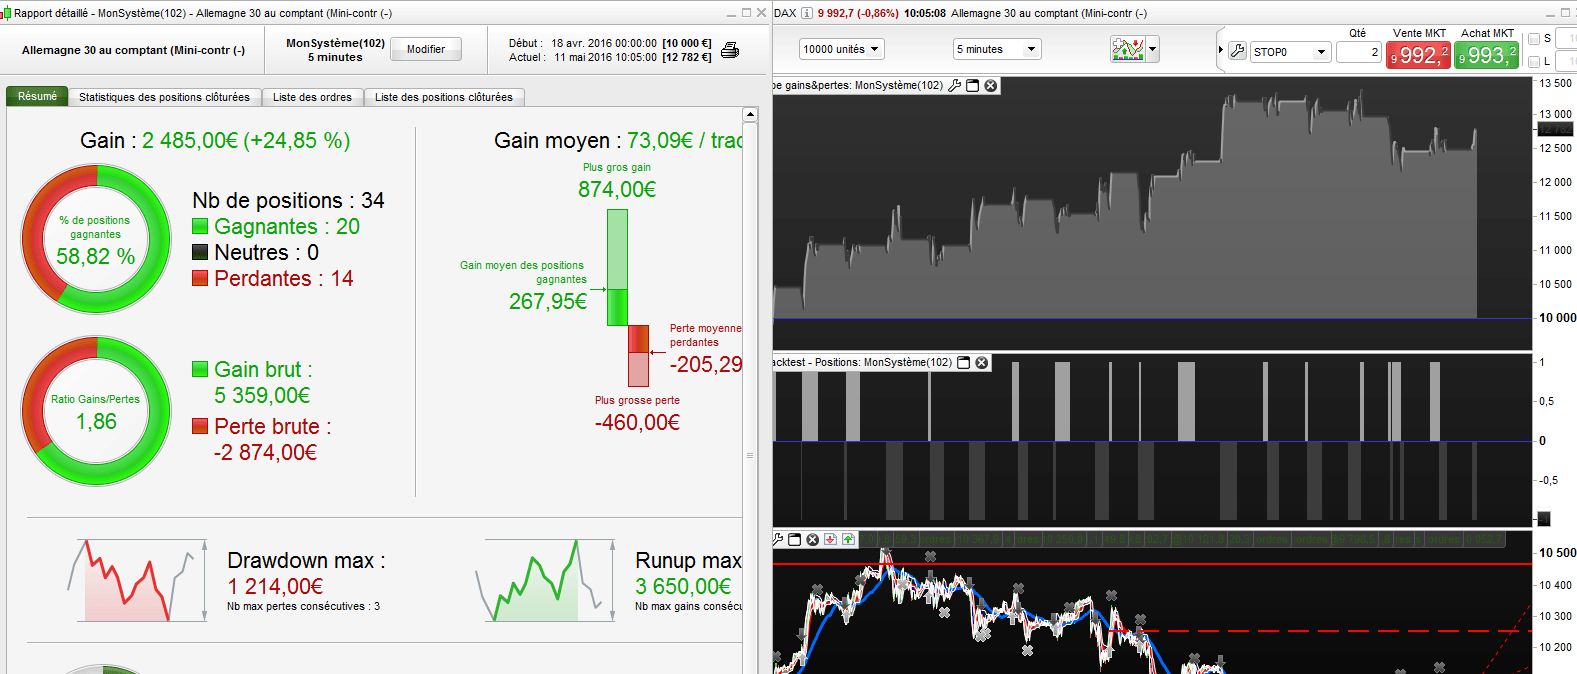
Task: Click the report scrollbar up arrow
Action: click(x=750, y=115)
